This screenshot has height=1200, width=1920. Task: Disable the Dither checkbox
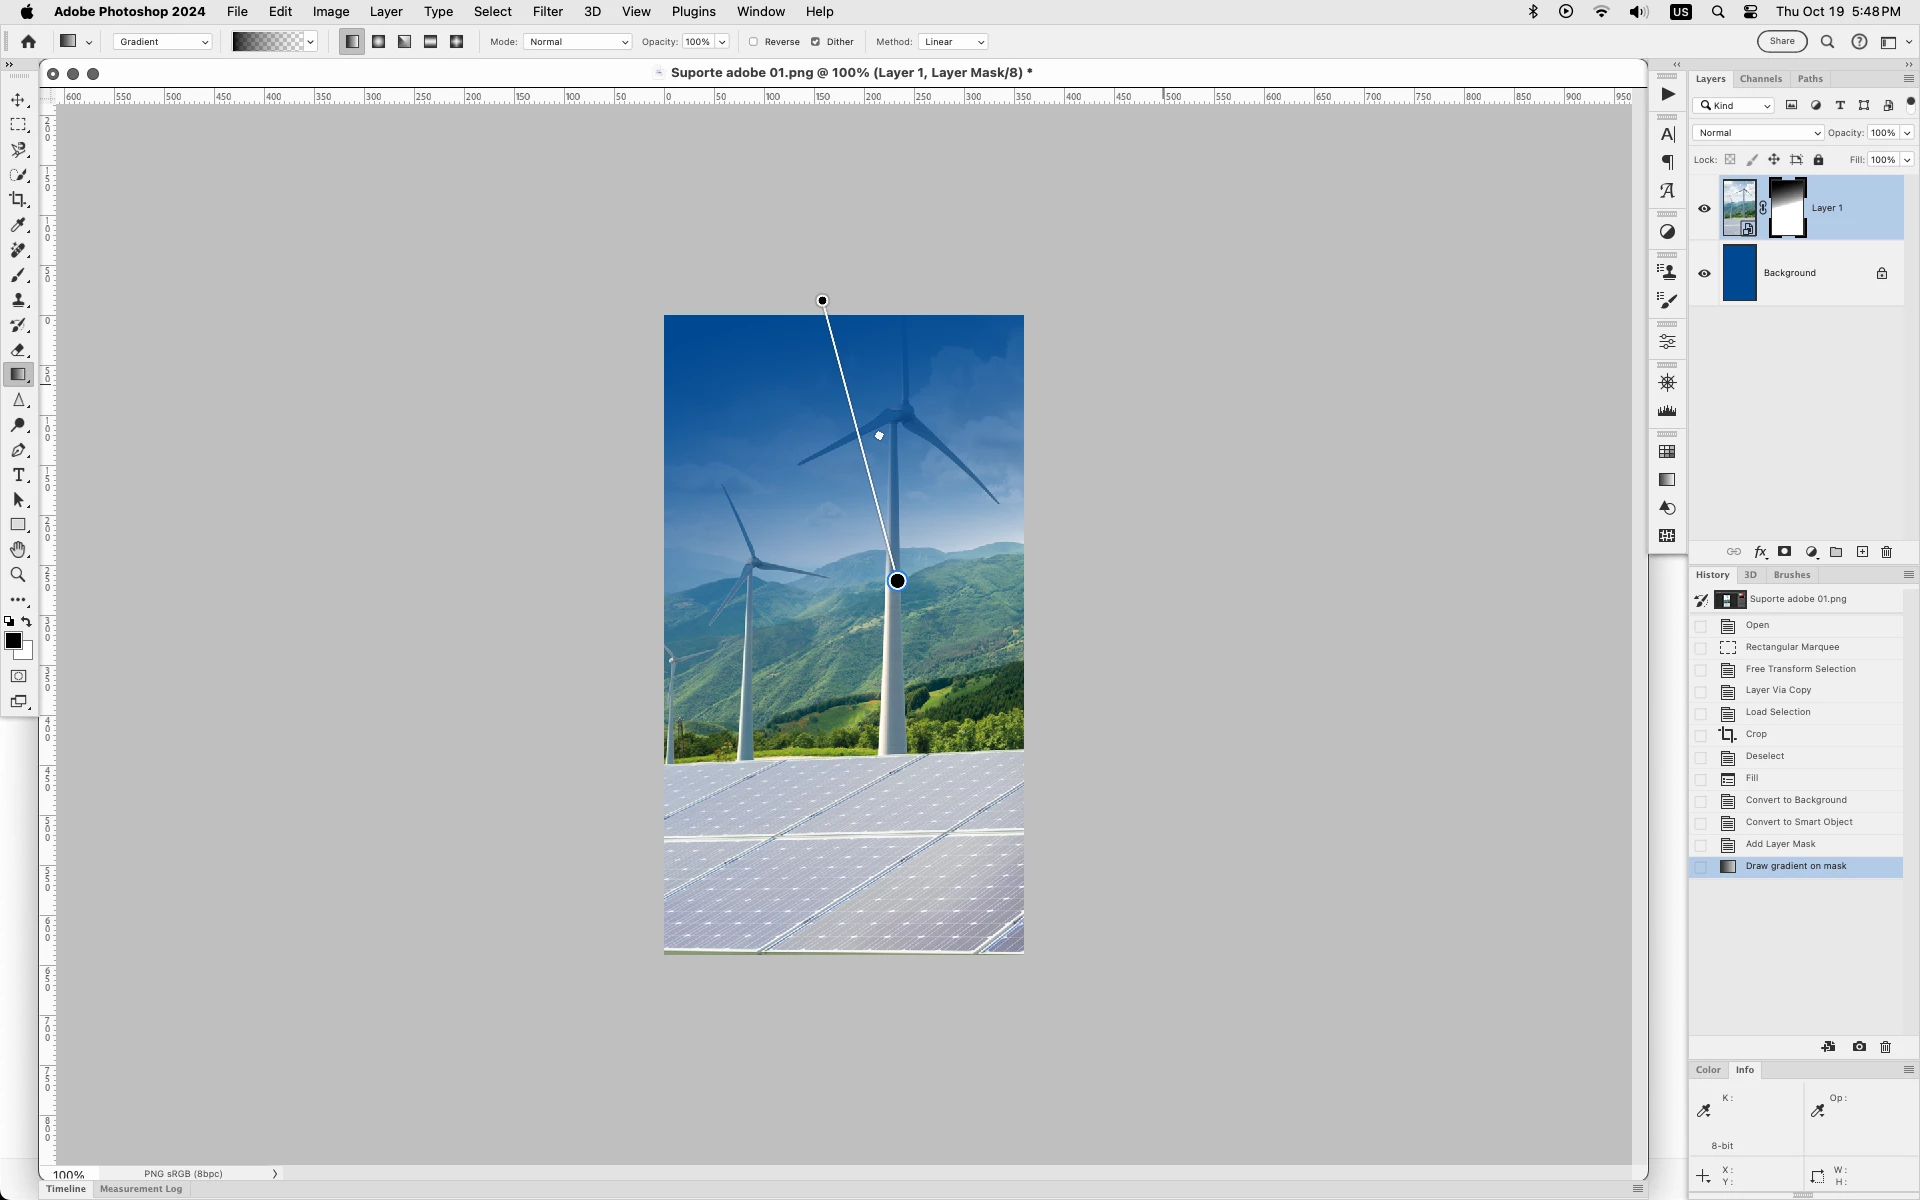pos(816,42)
